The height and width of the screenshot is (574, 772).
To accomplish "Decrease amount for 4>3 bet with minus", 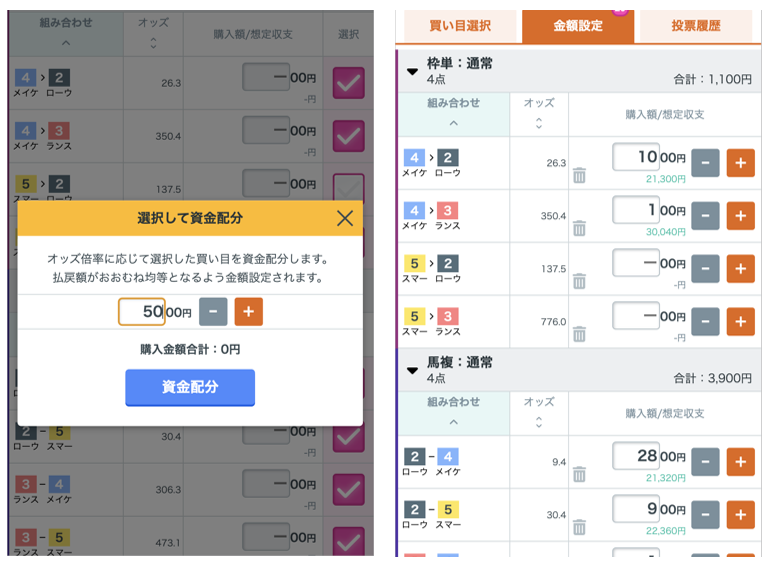I will (x=705, y=216).
